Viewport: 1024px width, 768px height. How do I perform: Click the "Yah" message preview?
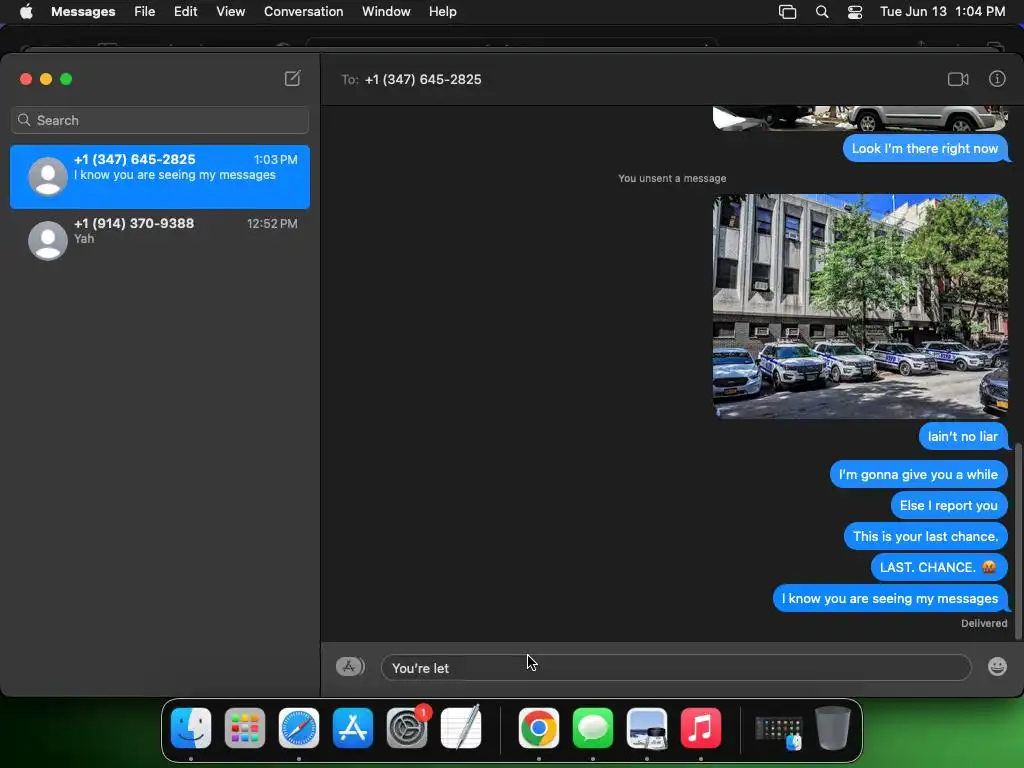coord(84,238)
